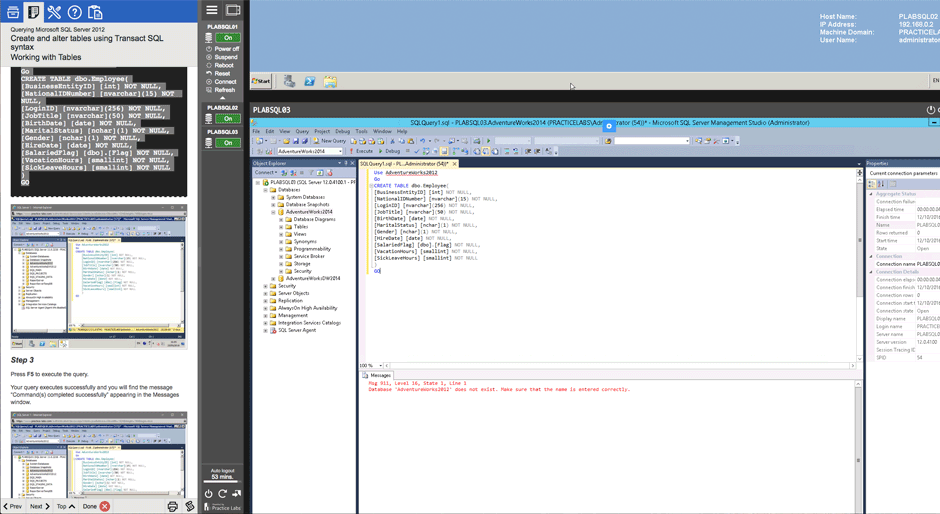
Task: Click Connect for PLABSQL01
Action: pyautogui.click(x=221, y=82)
